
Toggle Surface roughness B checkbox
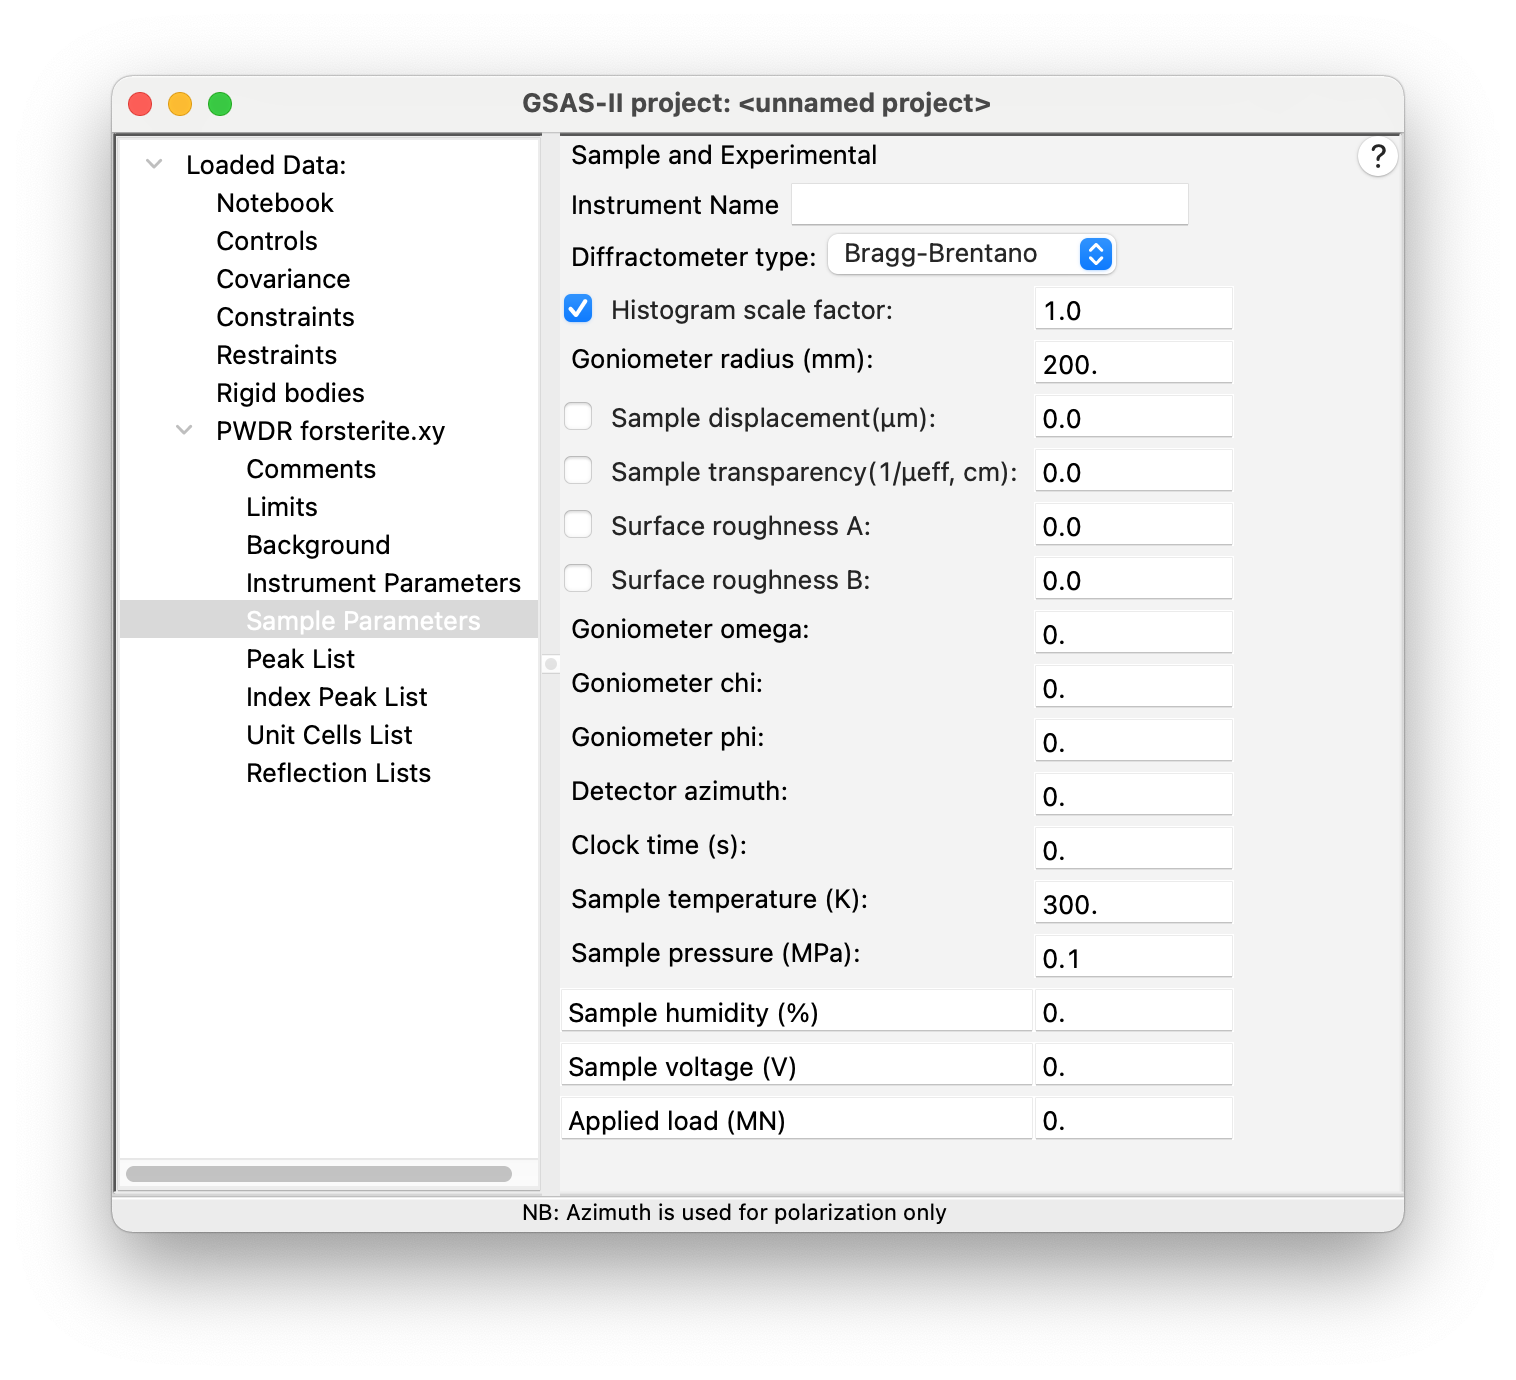pos(578,579)
